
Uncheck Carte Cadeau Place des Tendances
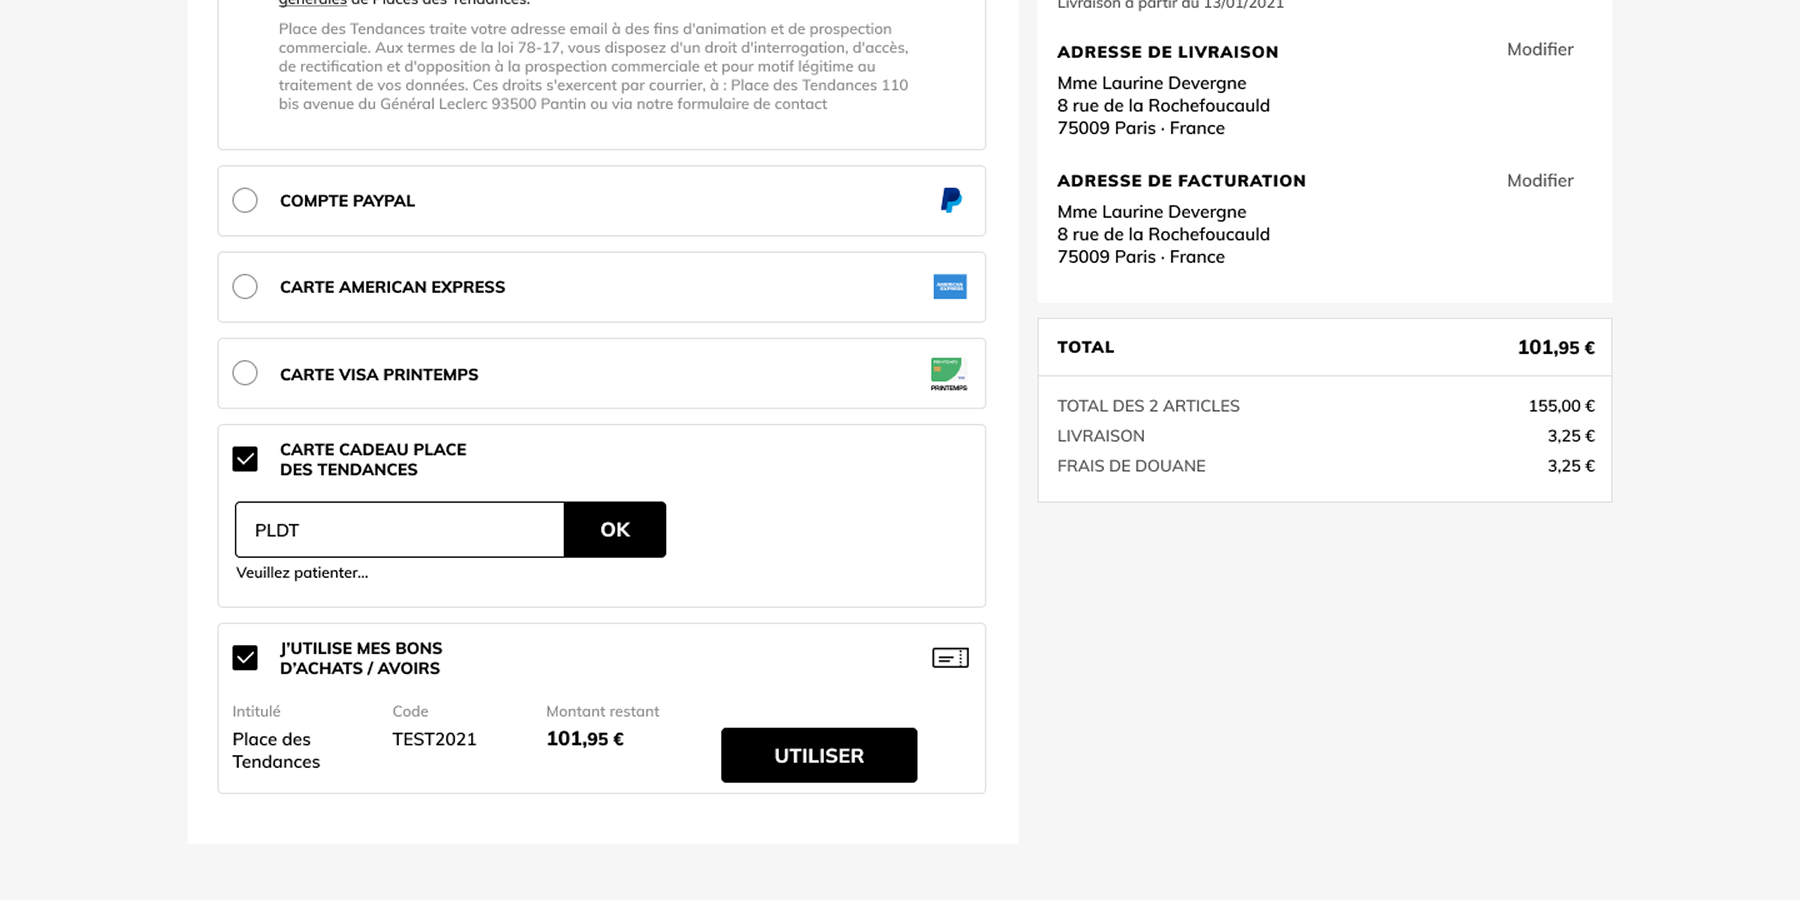245,459
